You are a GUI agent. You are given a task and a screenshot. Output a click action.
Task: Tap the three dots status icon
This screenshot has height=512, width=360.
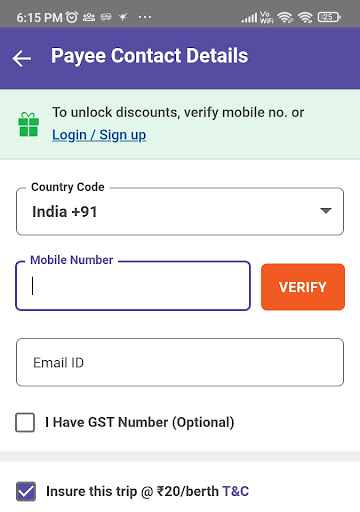pyautogui.click(x=145, y=17)
